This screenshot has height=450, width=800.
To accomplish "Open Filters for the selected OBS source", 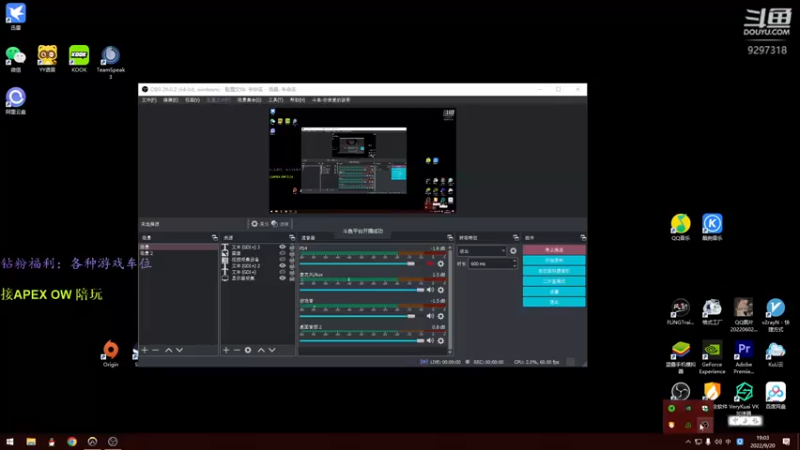I will click(x=280, y=224).
